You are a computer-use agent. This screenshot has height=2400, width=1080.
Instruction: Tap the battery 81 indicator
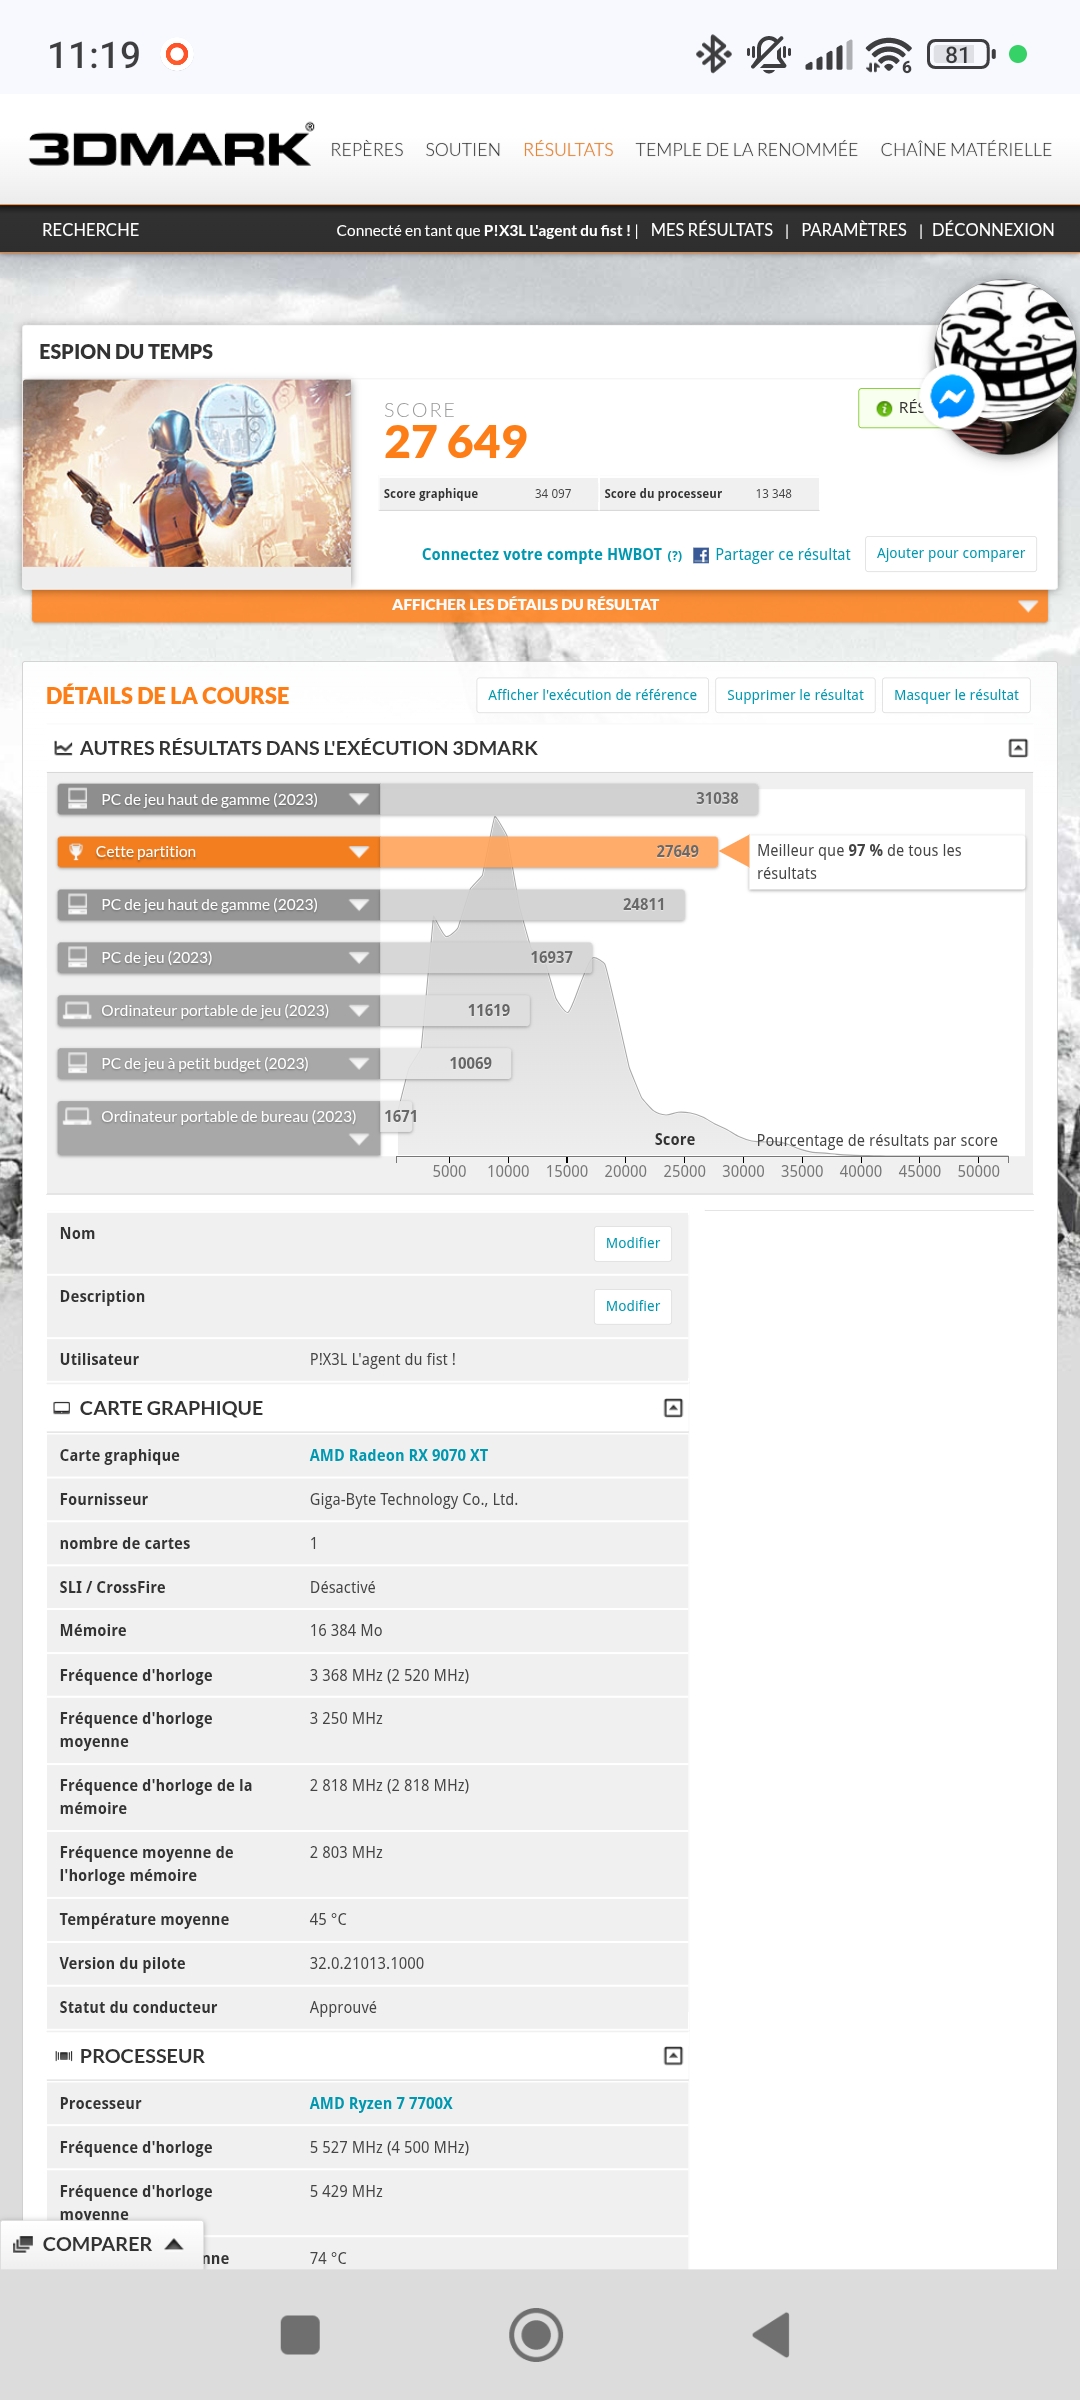[x=961, y=54]
